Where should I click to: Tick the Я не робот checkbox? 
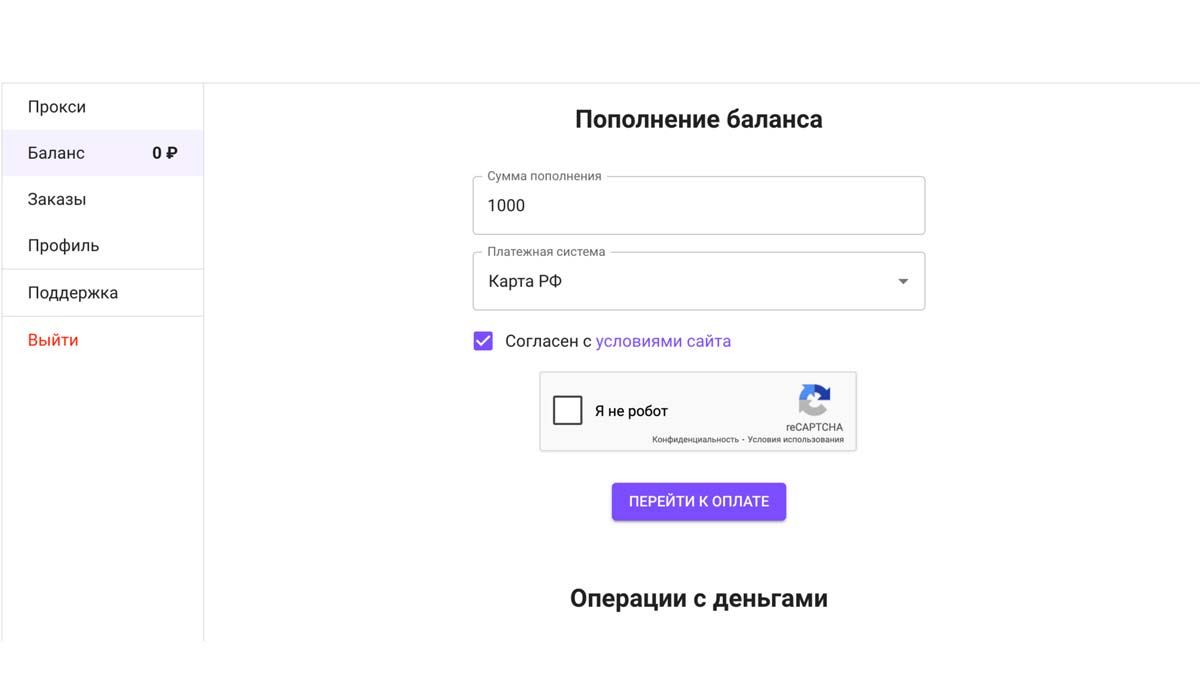pyautogui.click(x=568, y=410)
